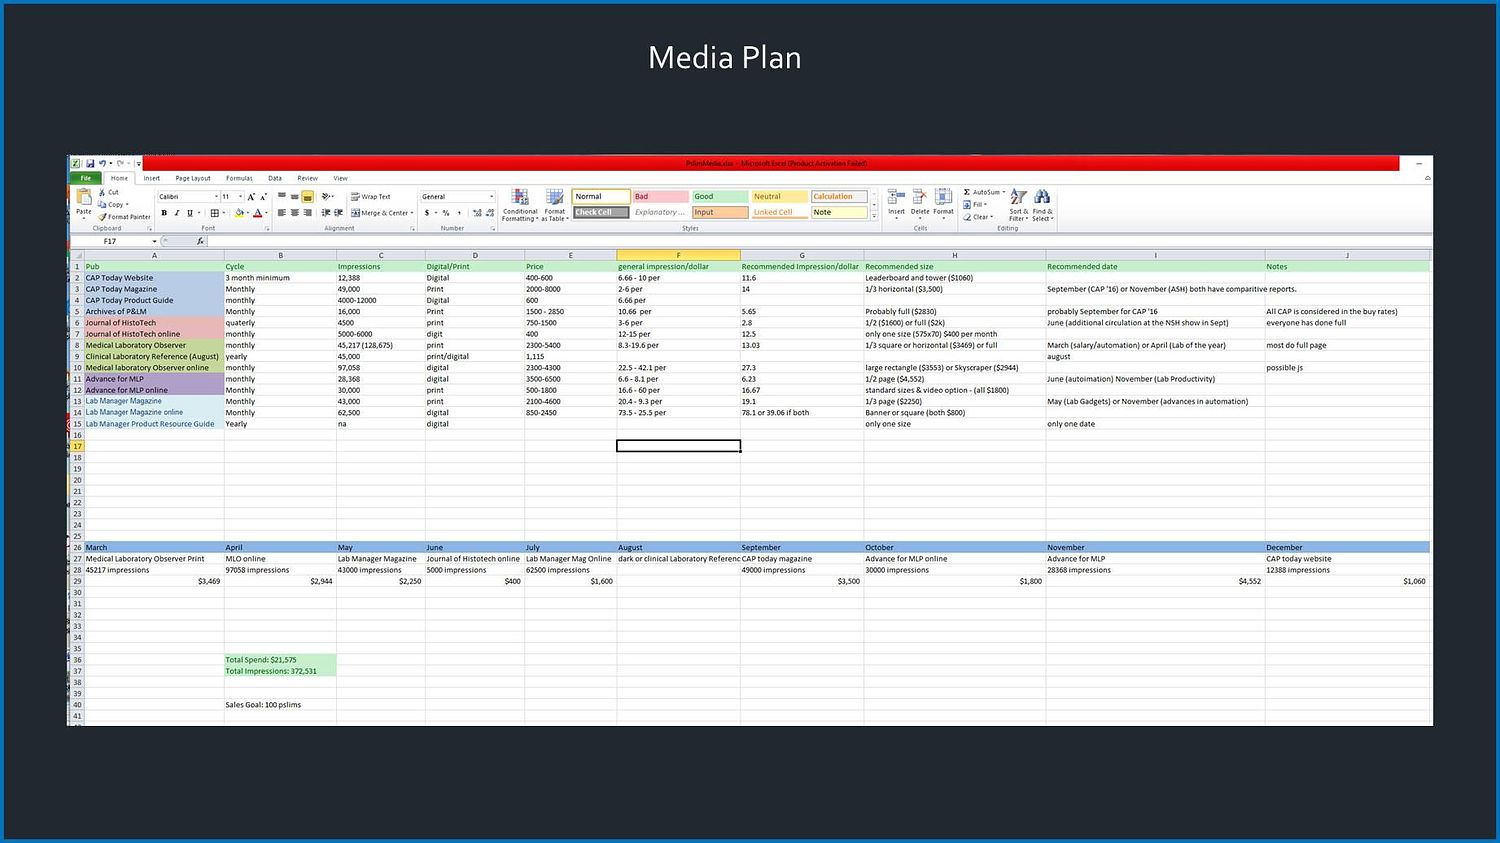Click the Insert cells icon
This screenshot has height=843, width=1500.
(x=896, y=197)
